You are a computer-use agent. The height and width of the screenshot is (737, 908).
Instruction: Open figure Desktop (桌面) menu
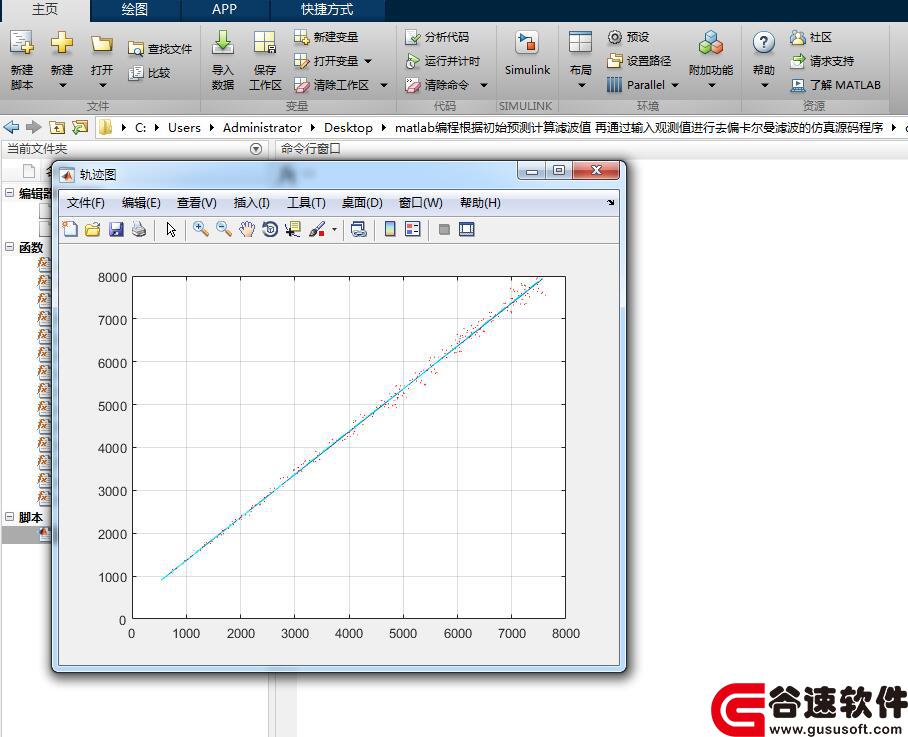[362, 203]
